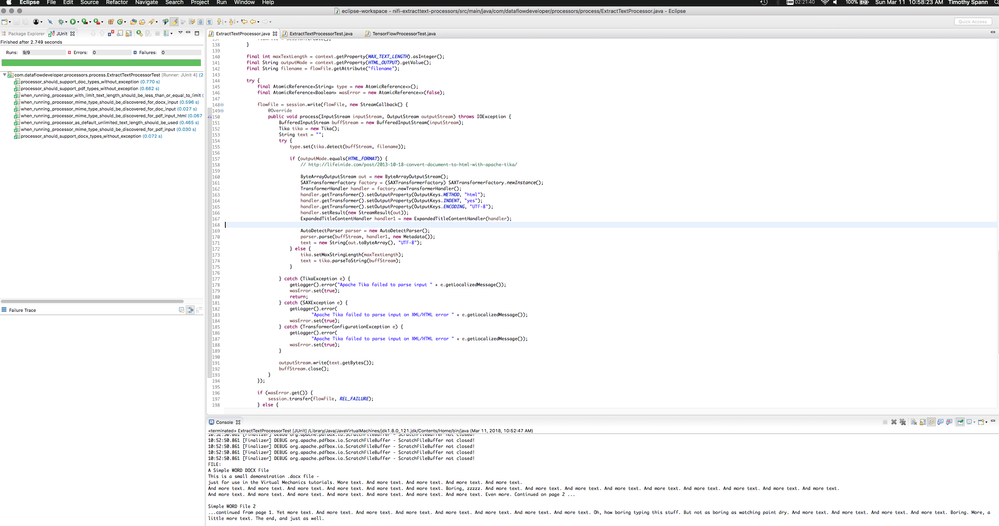
Task: Click the lifeinide.com URL comment in code
Action: (x=408, y=164)
